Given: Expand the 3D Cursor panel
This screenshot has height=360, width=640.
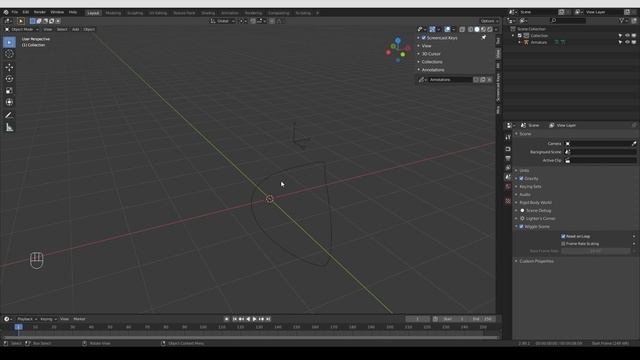Looking at the screenshot, I should coord(431,54).
